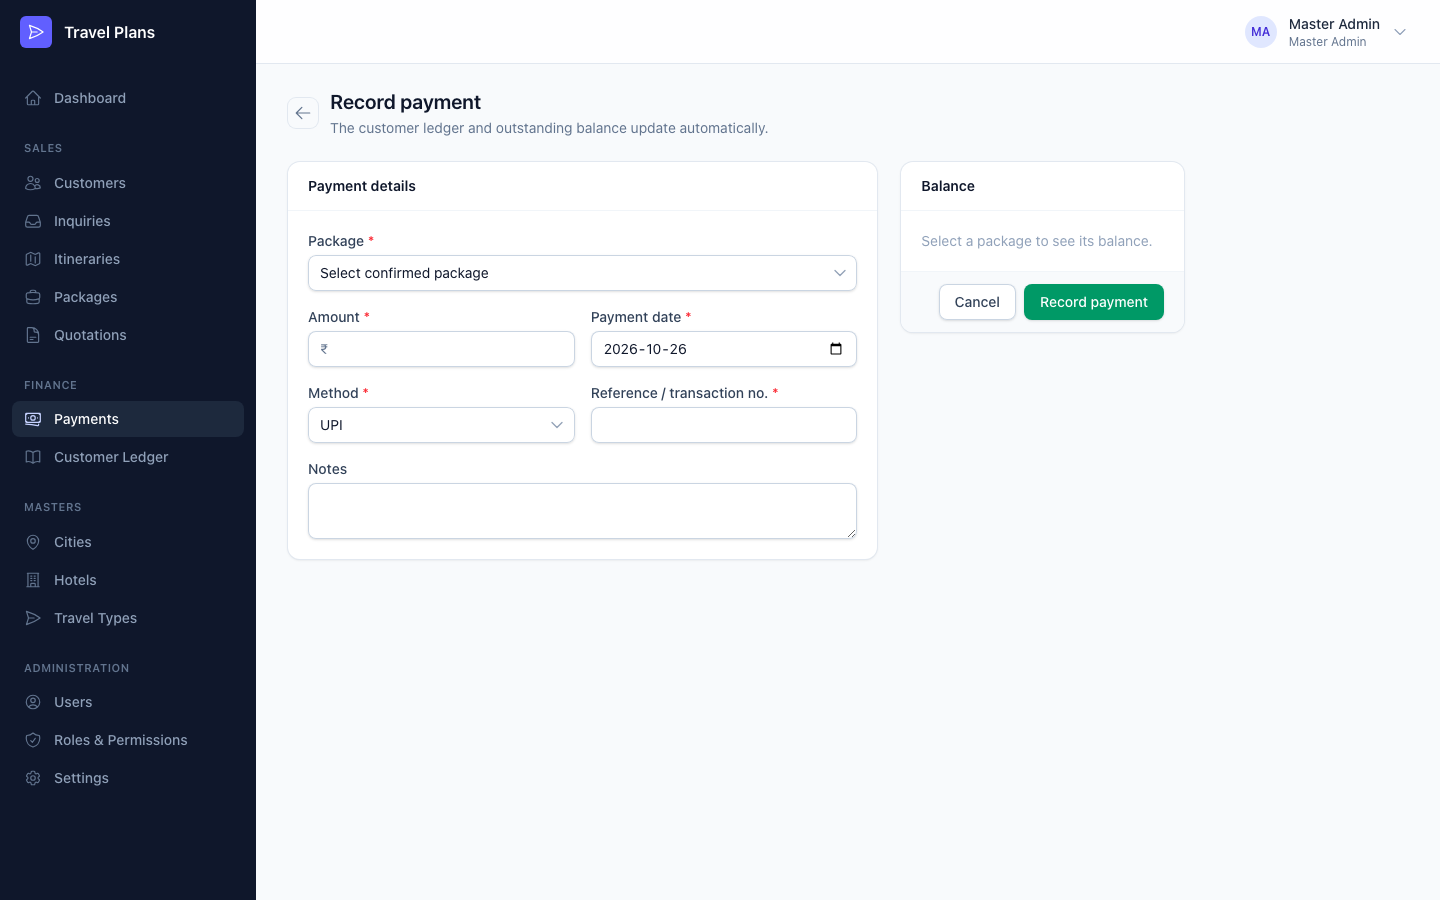The height and width of the screenshot is (900, 1440).
Task: Open Travel Types under Masters
Action: 128,618
